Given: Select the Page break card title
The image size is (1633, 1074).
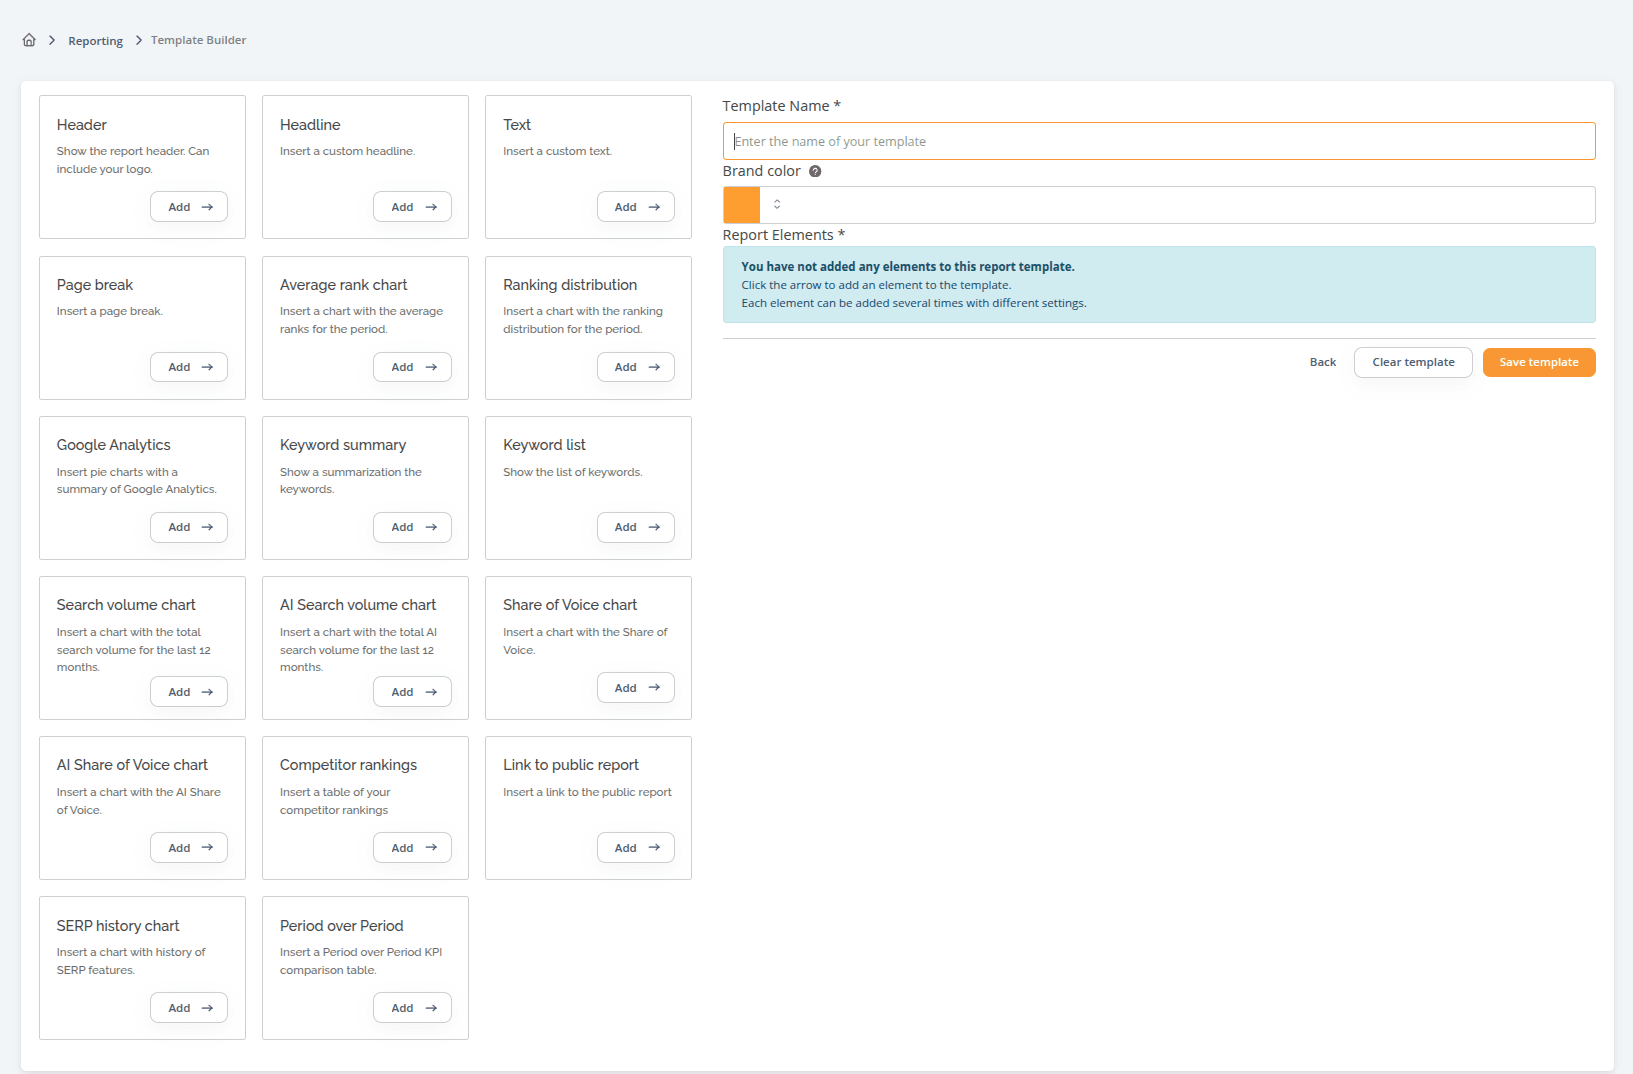Looking at the screenshot, I should tap(94, 285).
